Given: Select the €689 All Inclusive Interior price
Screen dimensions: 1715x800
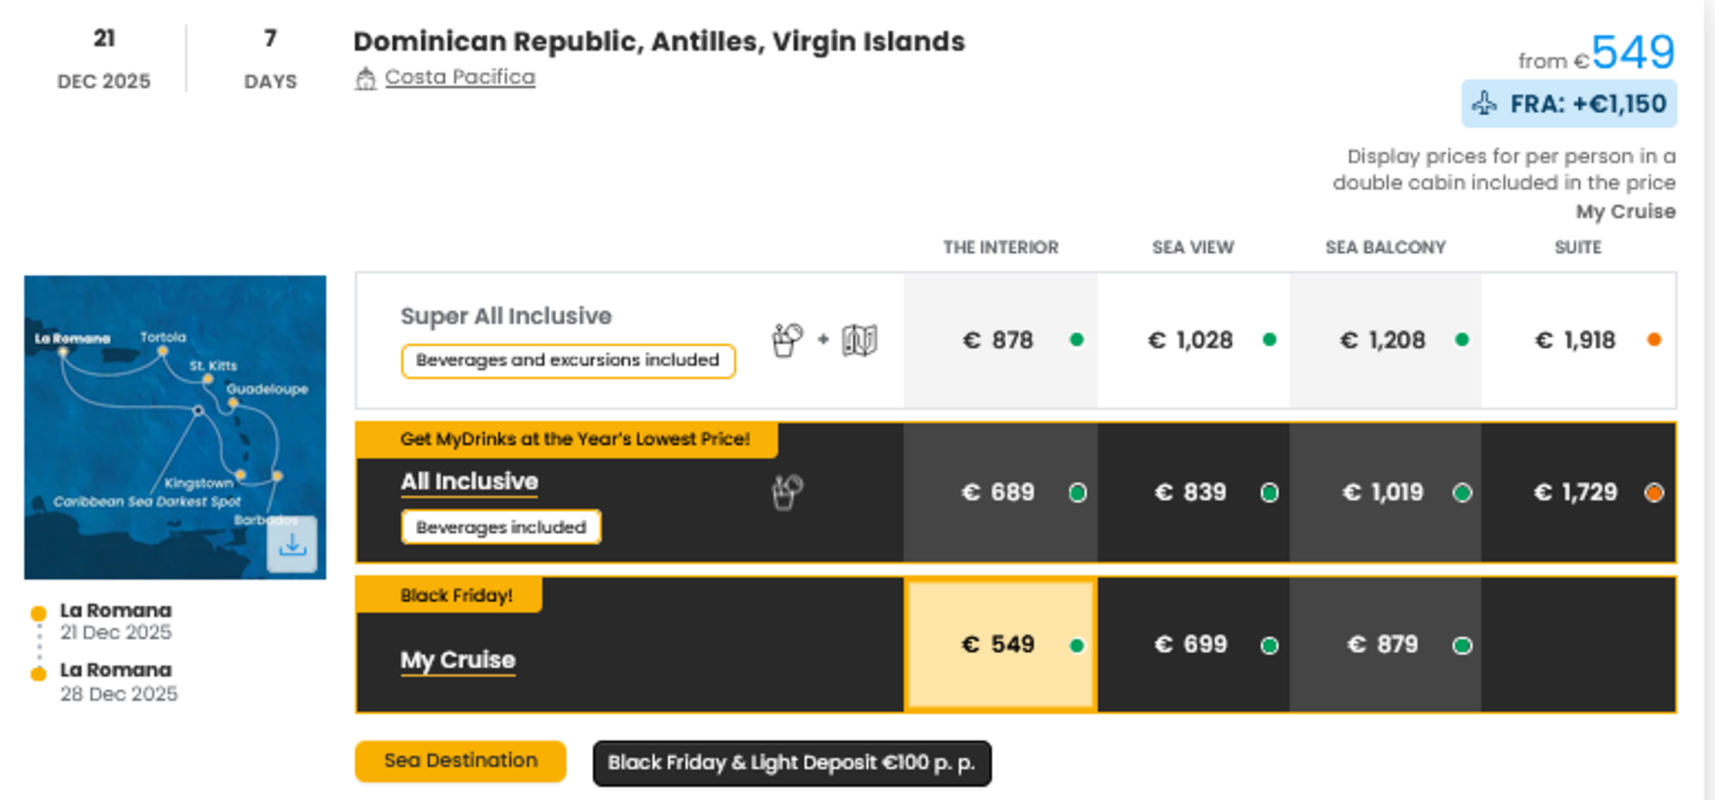Looking at the screenshot, I should pos(994,492).
